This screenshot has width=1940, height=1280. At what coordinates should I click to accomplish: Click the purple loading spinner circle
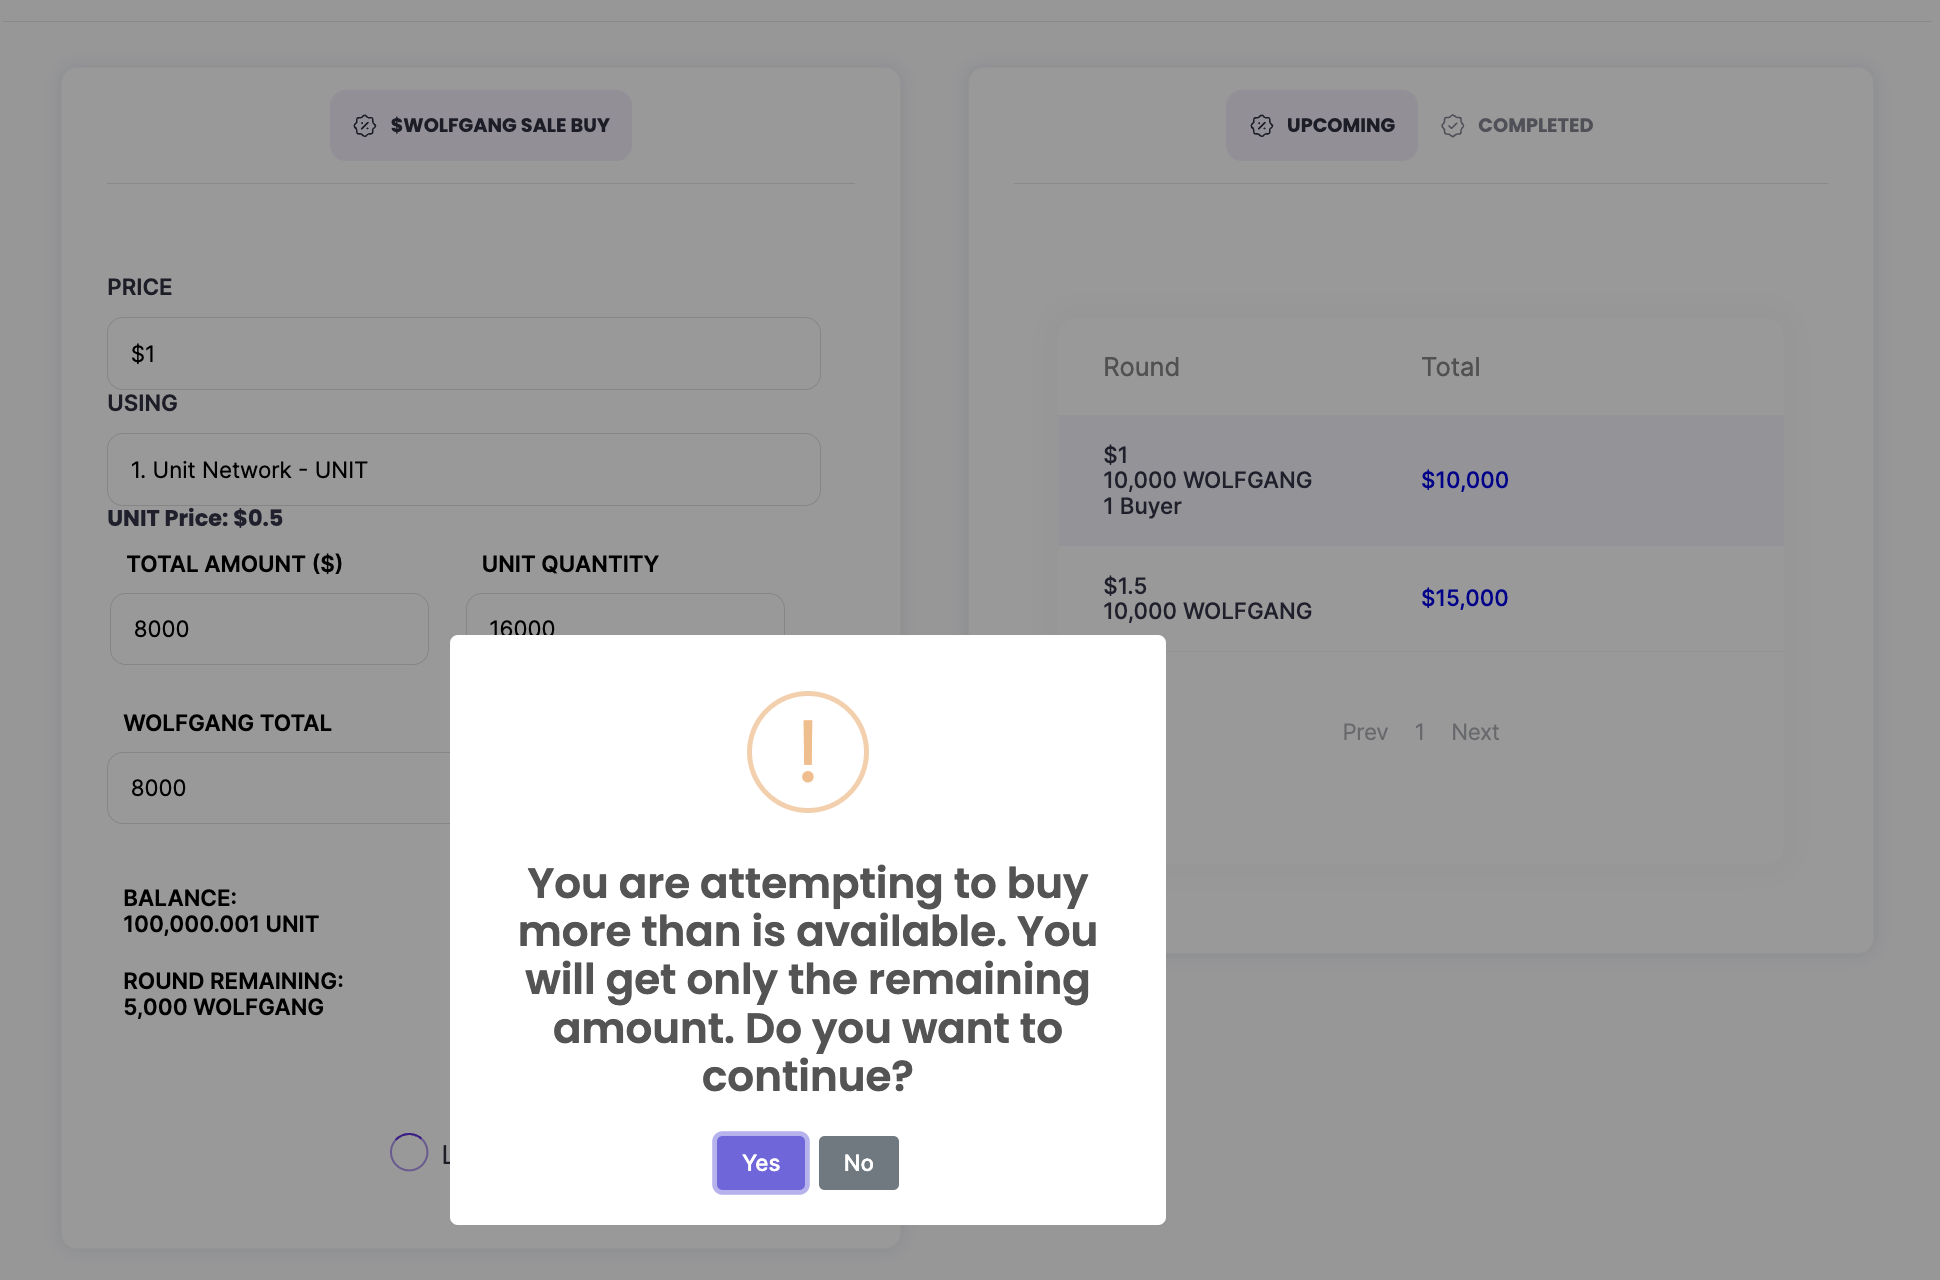point(409,1152)
